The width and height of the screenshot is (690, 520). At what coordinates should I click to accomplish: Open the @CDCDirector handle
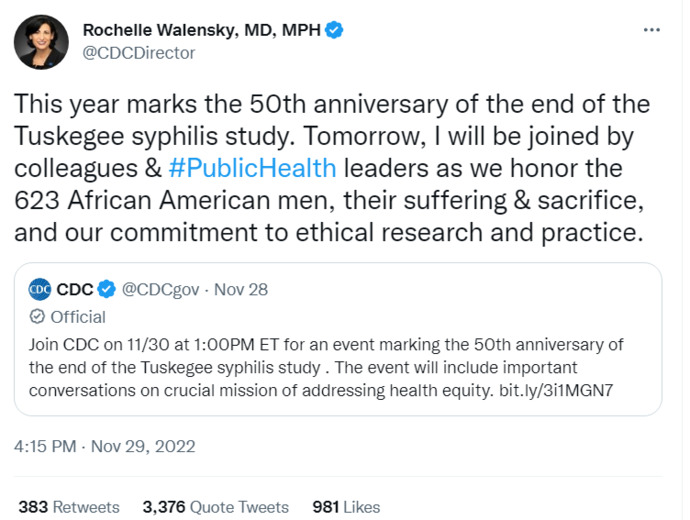click(139, 53)
